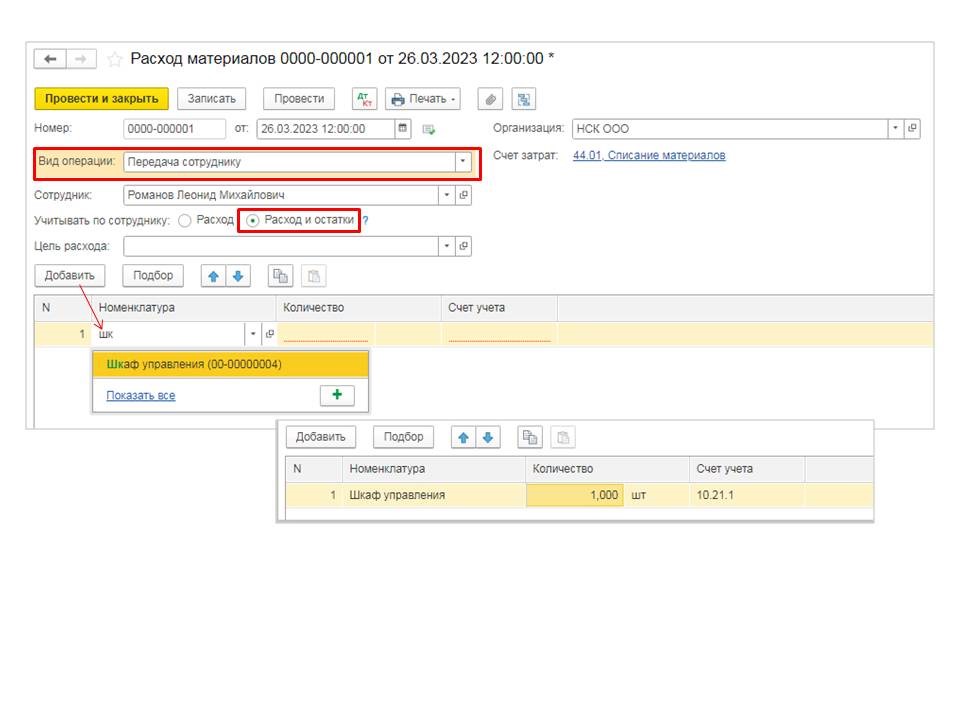Open the 44.01, Списание материалов link

649,156
